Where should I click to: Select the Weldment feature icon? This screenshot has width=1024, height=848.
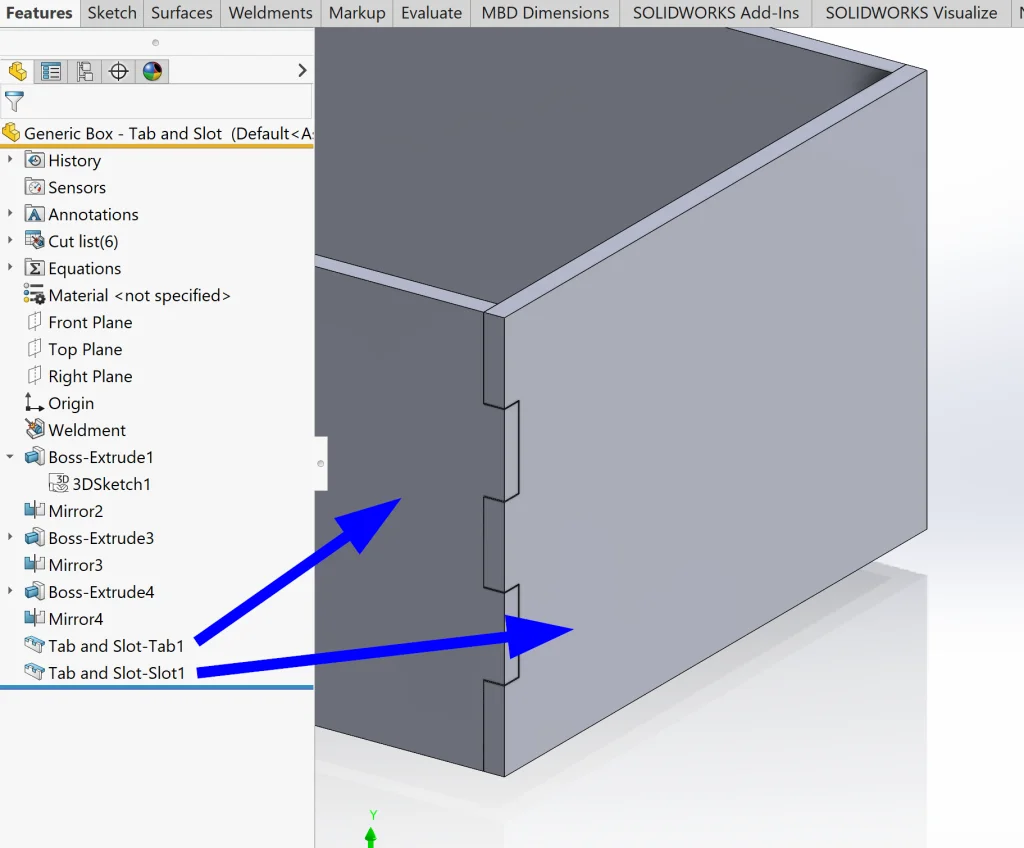point(34,430)
